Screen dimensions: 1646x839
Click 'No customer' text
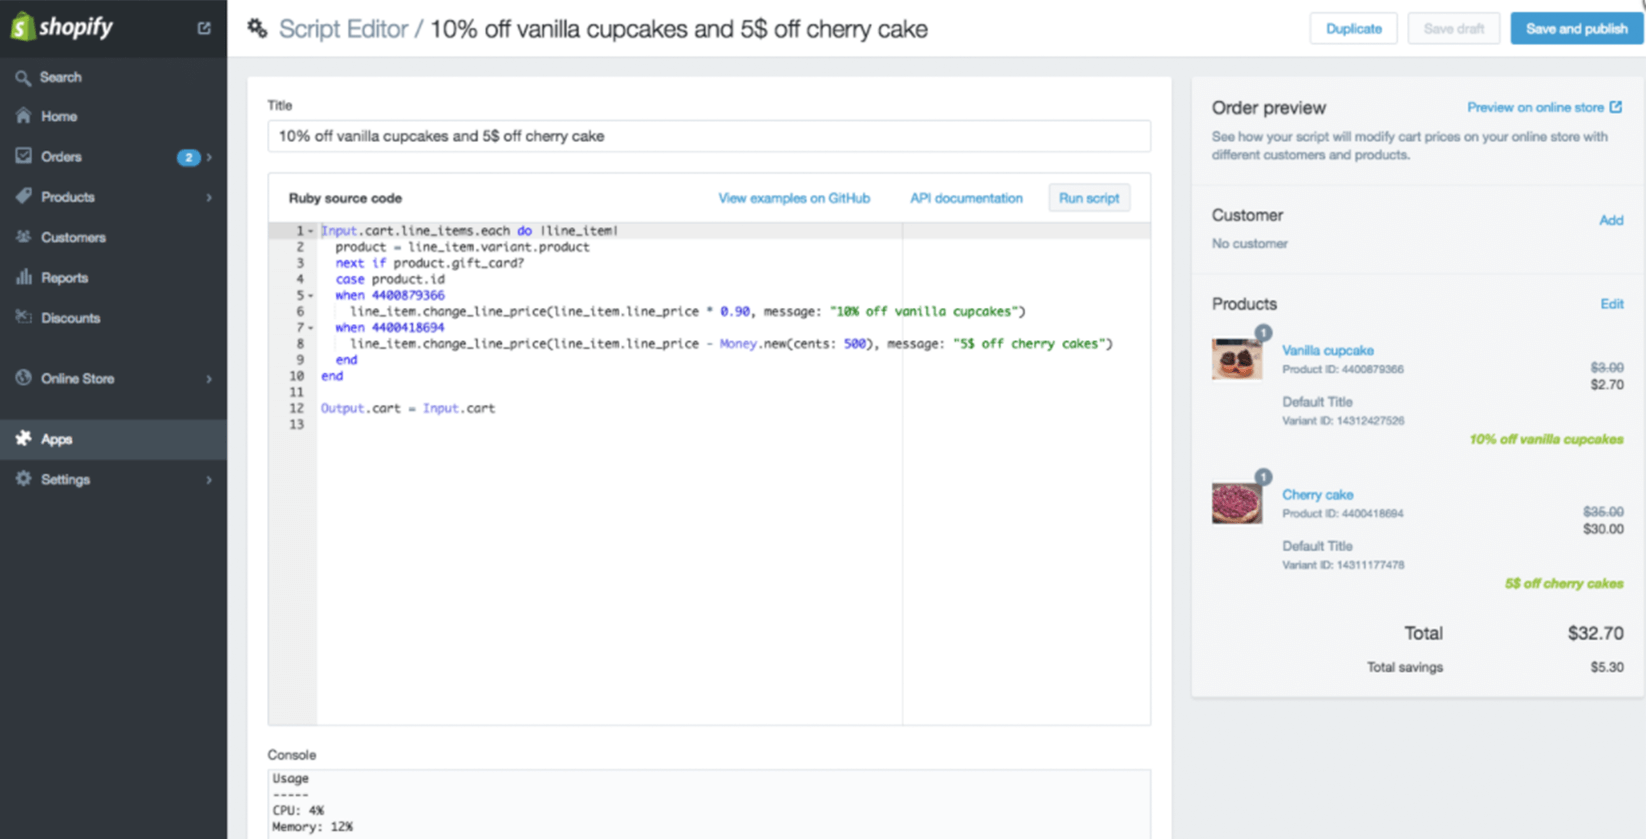1249,243
